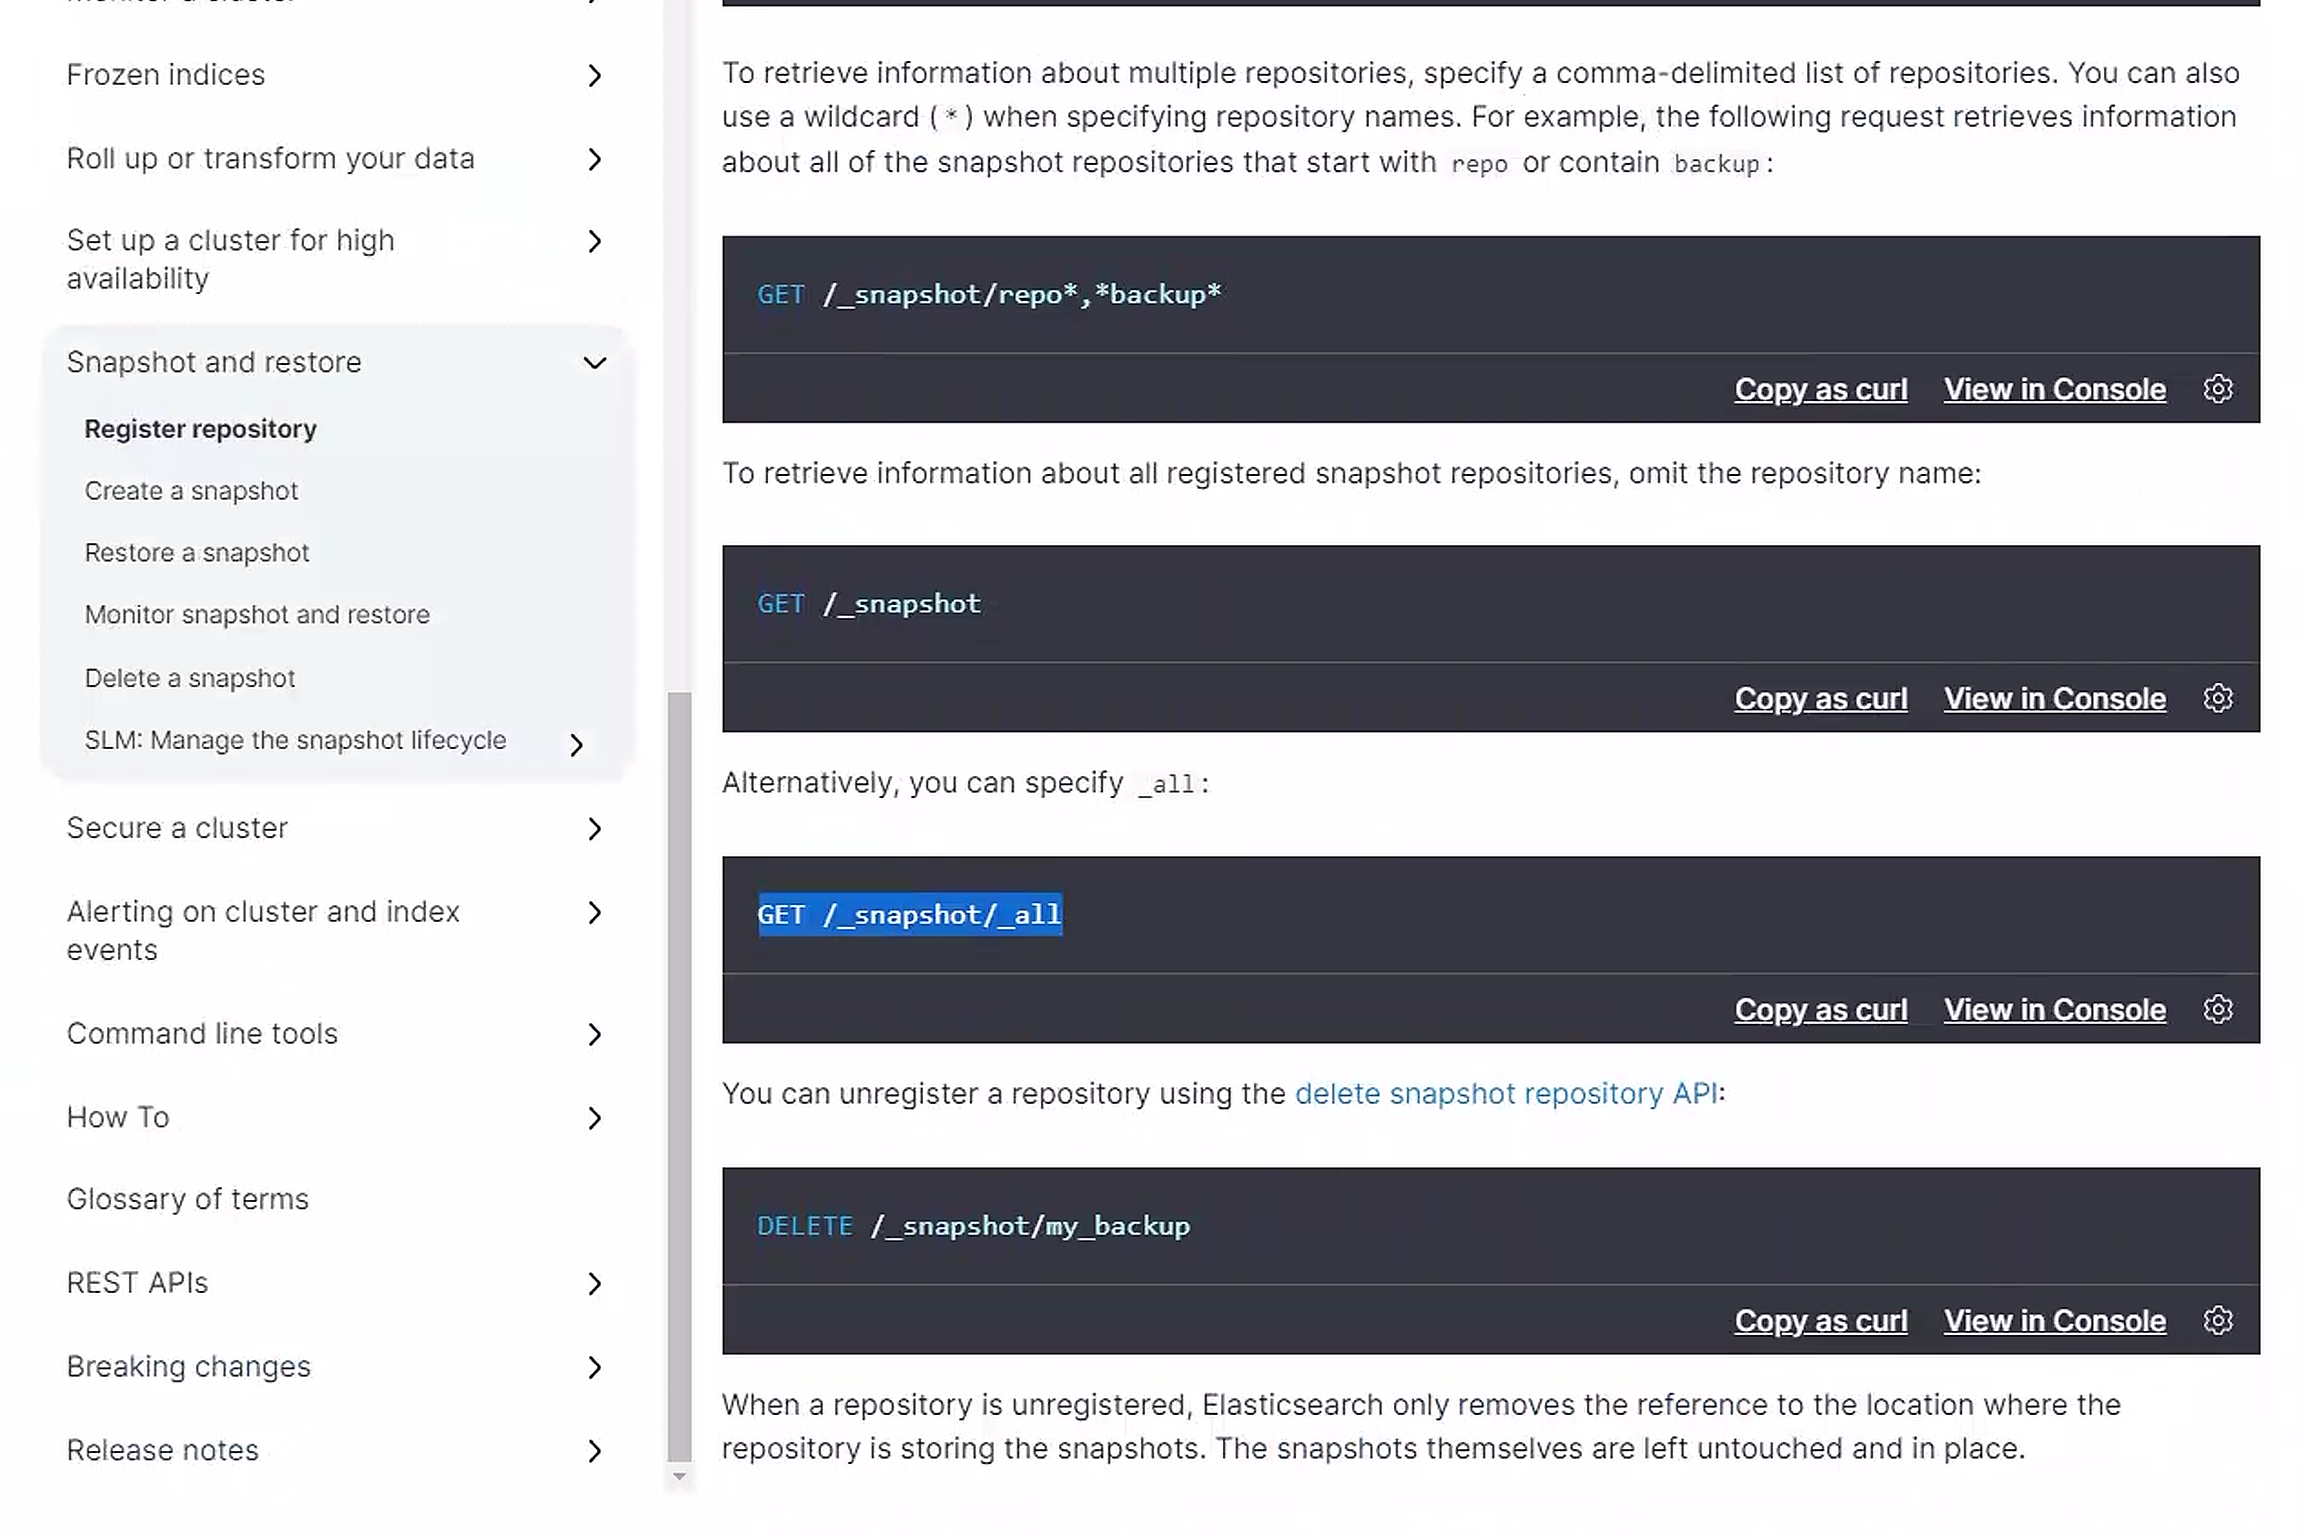
Task: Follow the delete snapshot repository API link
Action: [1505, 1094]
